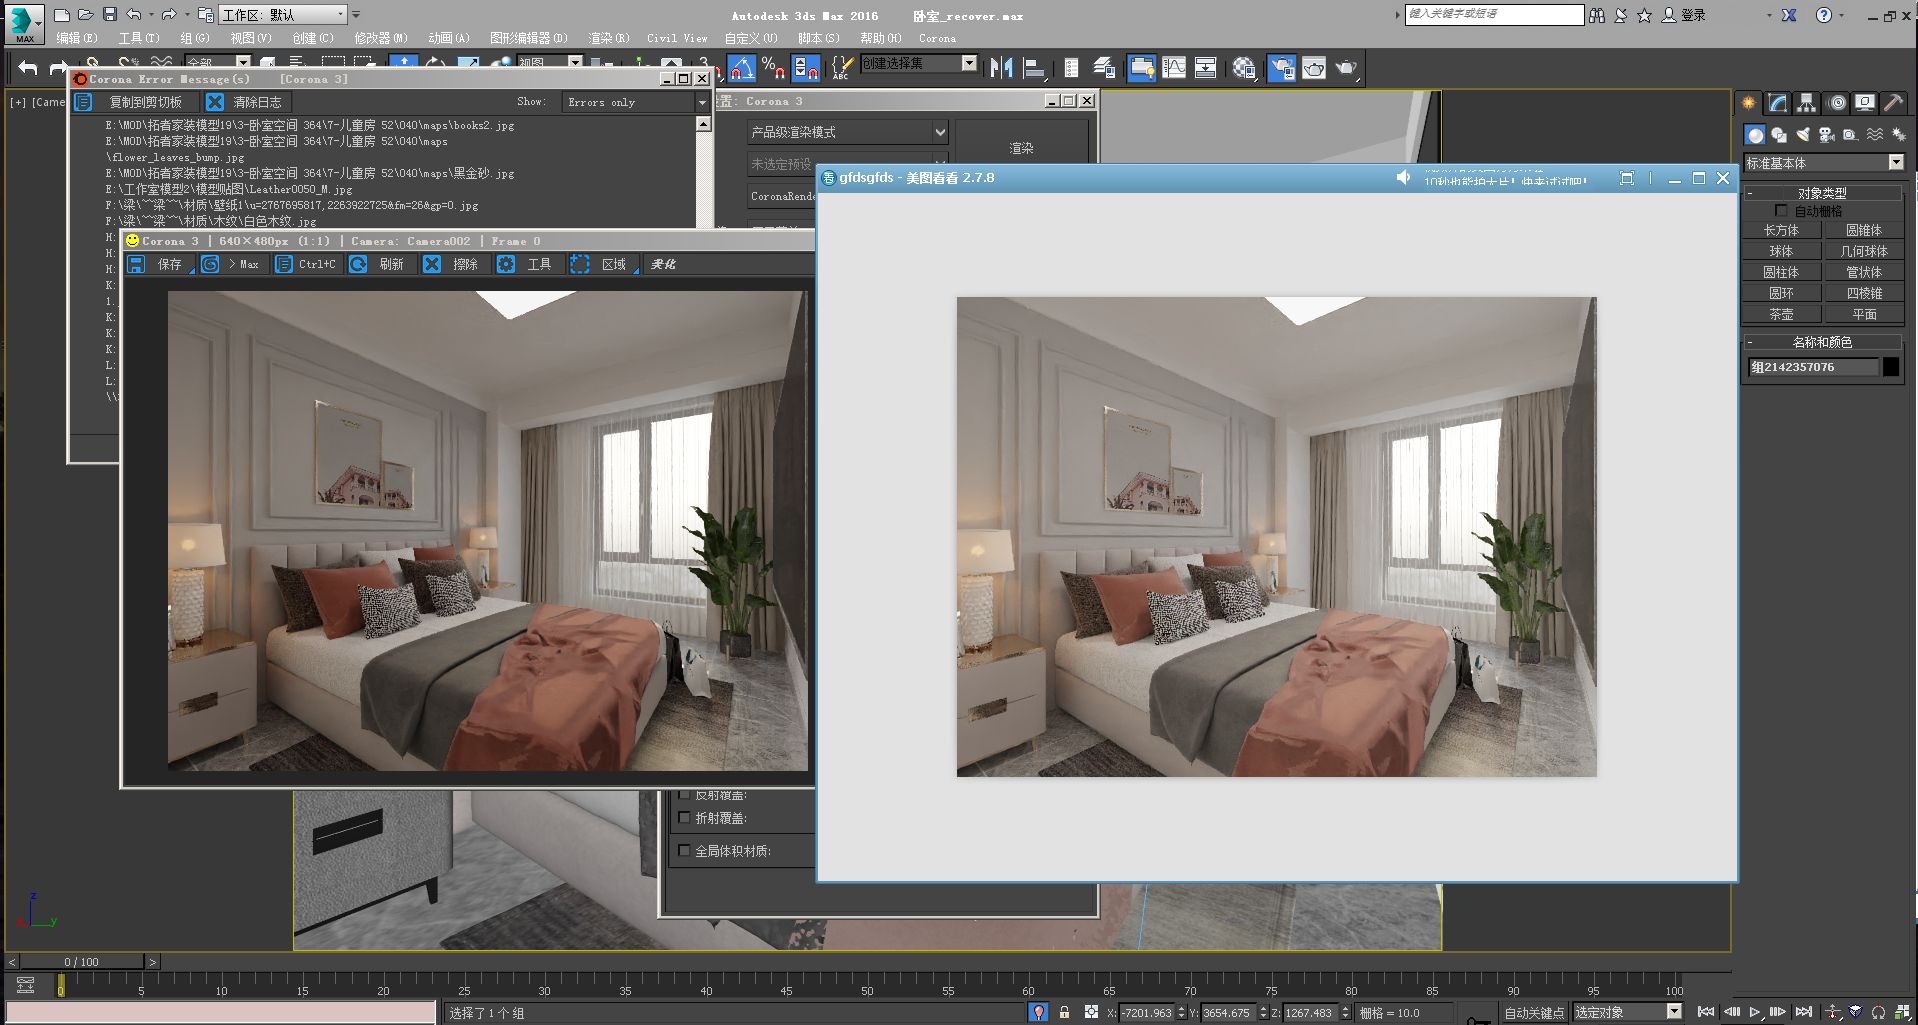Viewport: 1918px width, 1025px height.
Task: Open the 修改器(M) menu
Action: pyautogui.click(x=381, y=38)
